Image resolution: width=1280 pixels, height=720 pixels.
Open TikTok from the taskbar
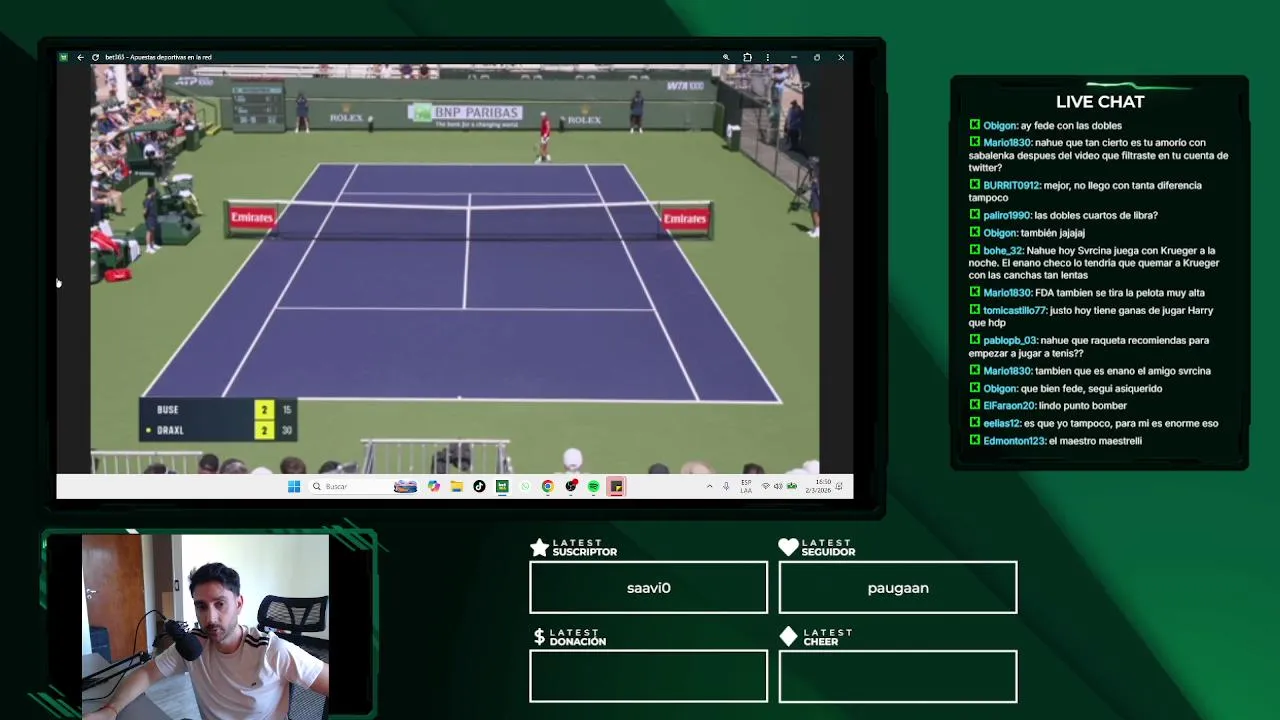(x=479, y=486)
